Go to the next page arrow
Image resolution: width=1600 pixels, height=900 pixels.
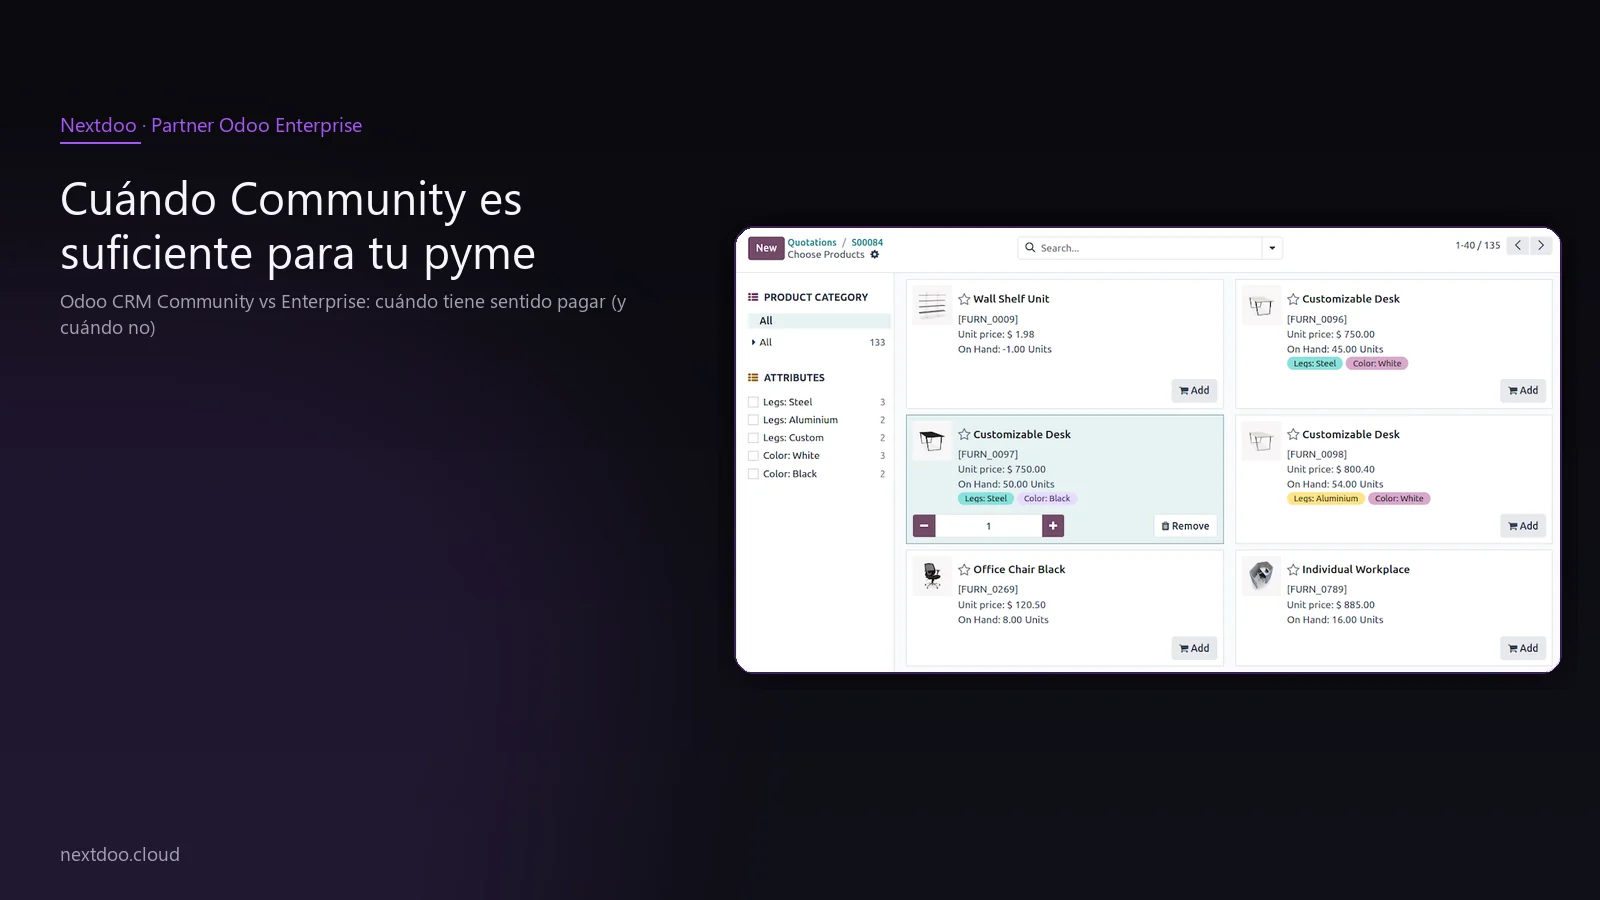pyautogui.click(x=1541, y=245)
